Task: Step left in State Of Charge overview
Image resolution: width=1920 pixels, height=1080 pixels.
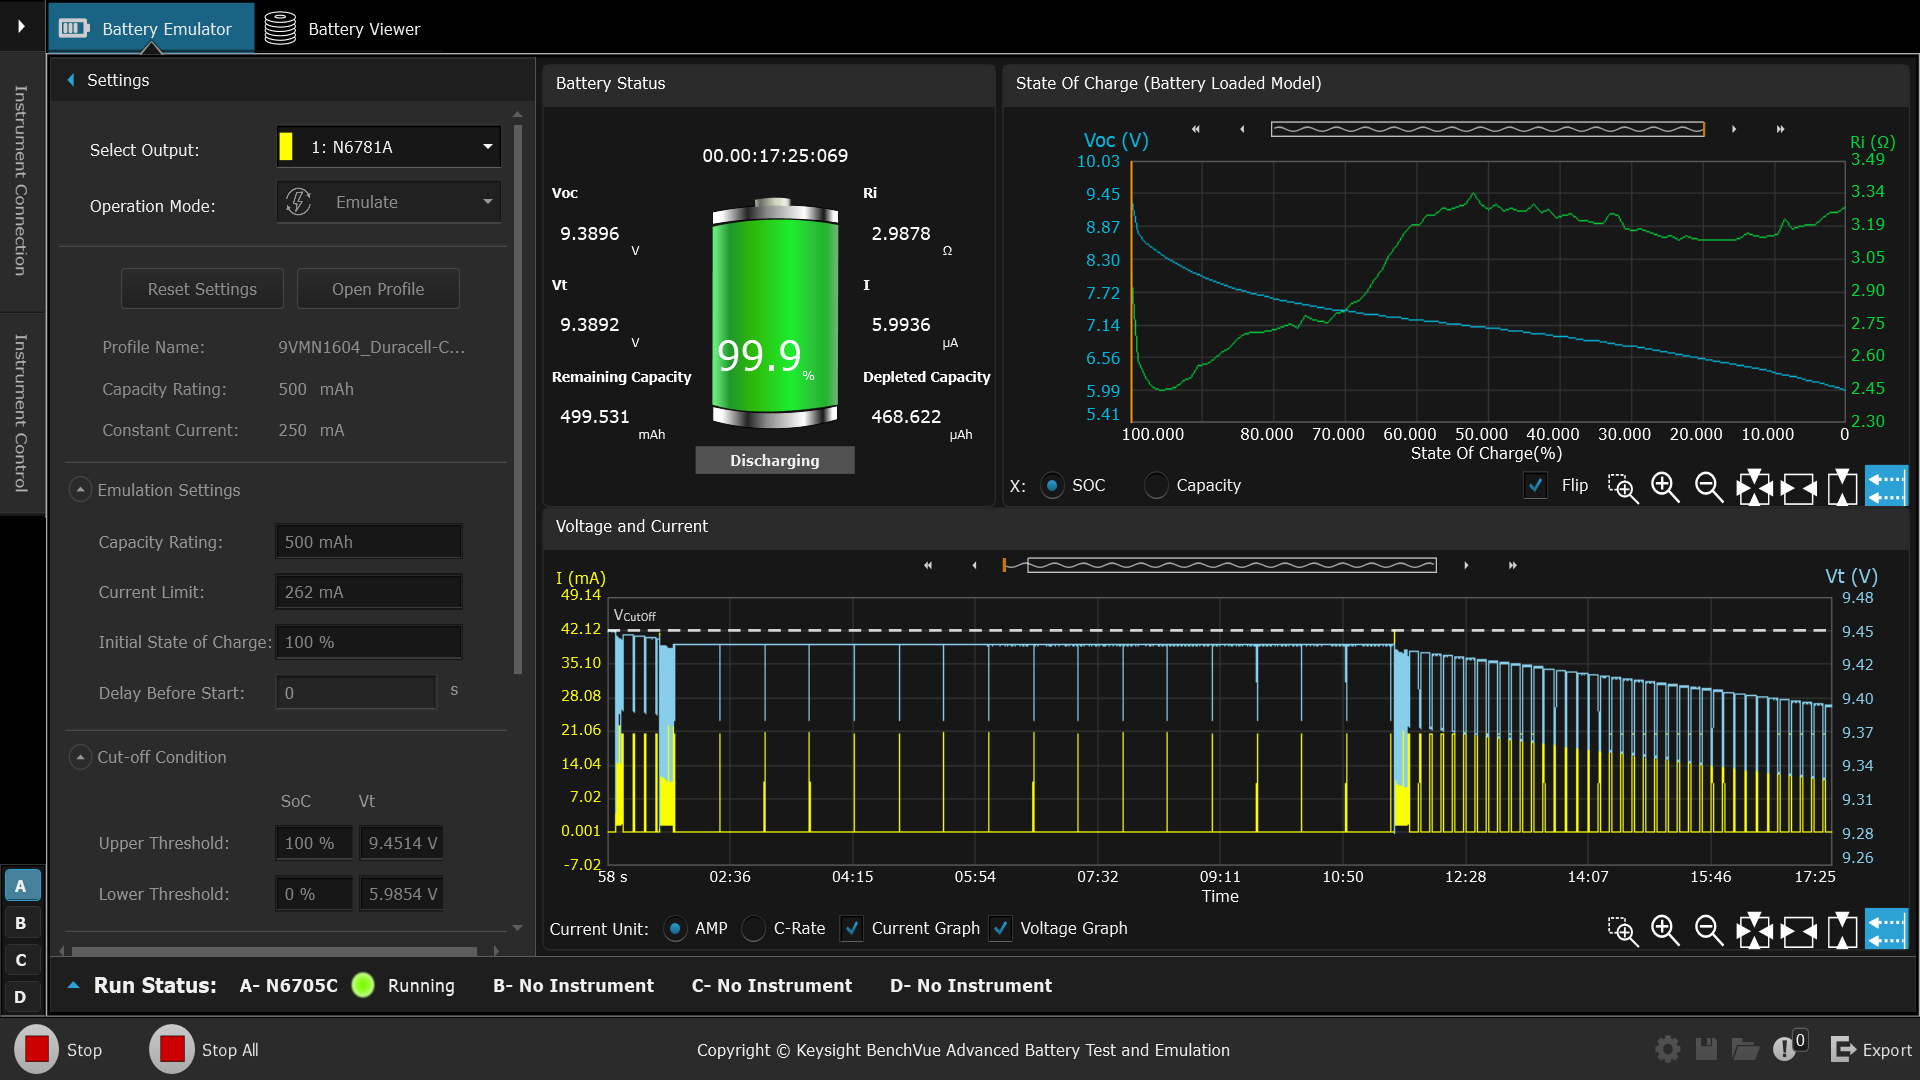Action: click(x=1242, y=129)
